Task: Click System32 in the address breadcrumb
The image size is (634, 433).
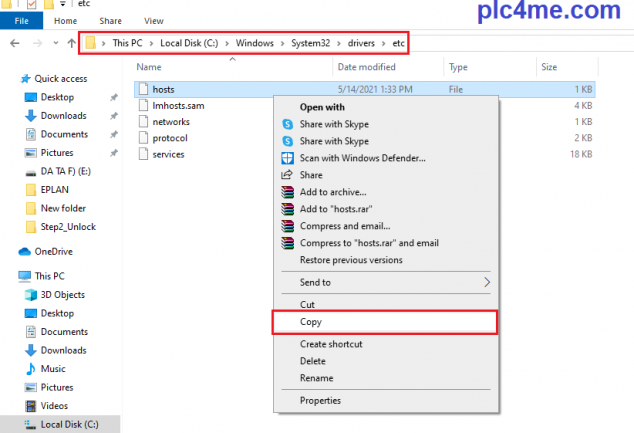Action: (x=313, y=44)
